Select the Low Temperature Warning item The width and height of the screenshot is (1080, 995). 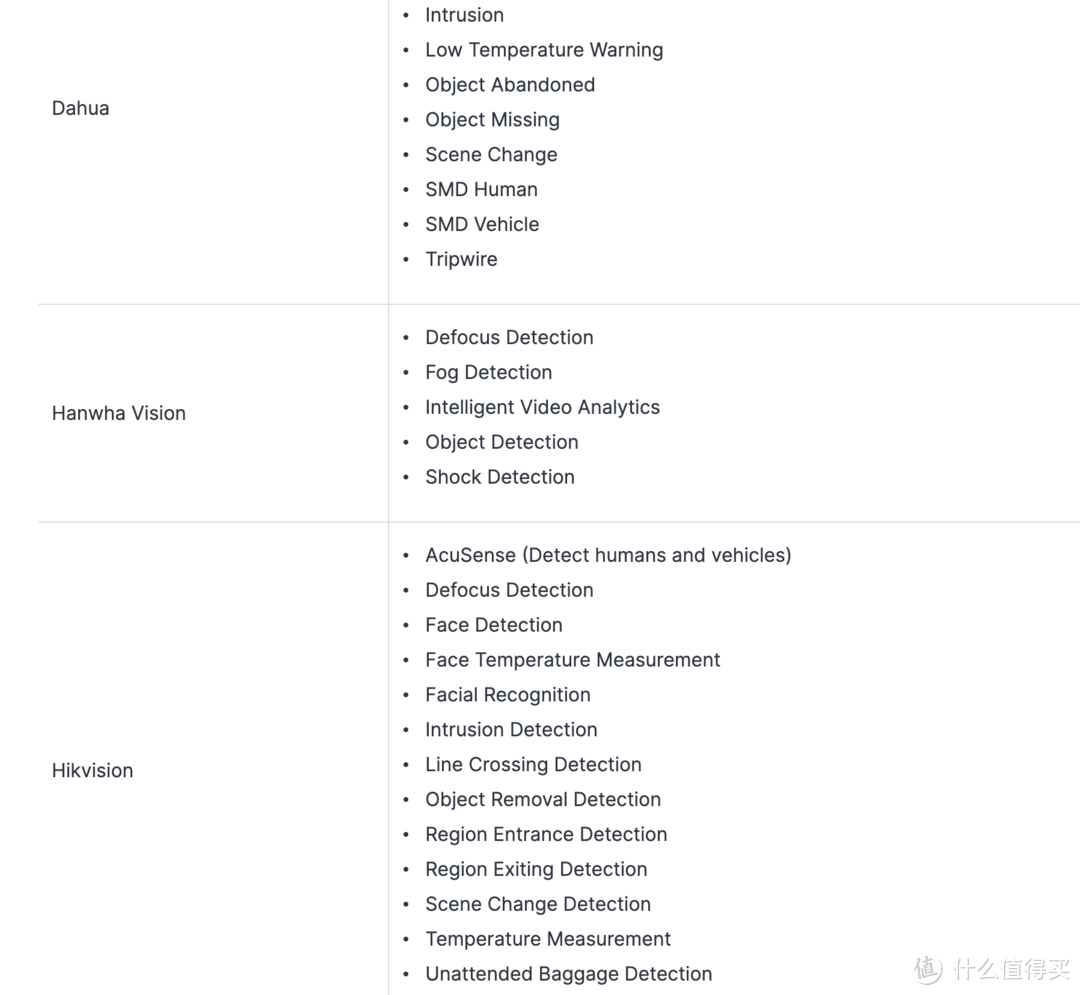coord(543,50)
